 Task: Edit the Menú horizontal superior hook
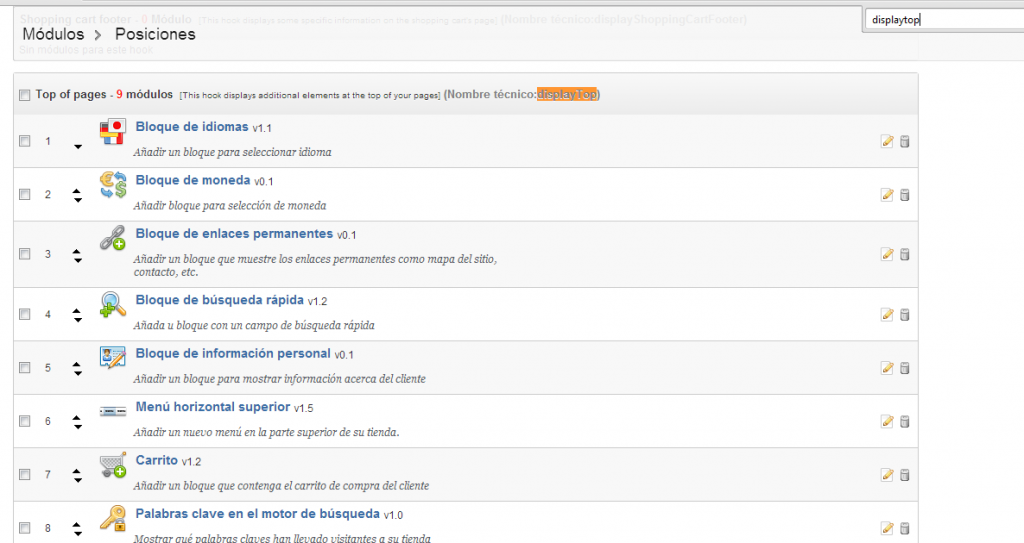[887, 421]
